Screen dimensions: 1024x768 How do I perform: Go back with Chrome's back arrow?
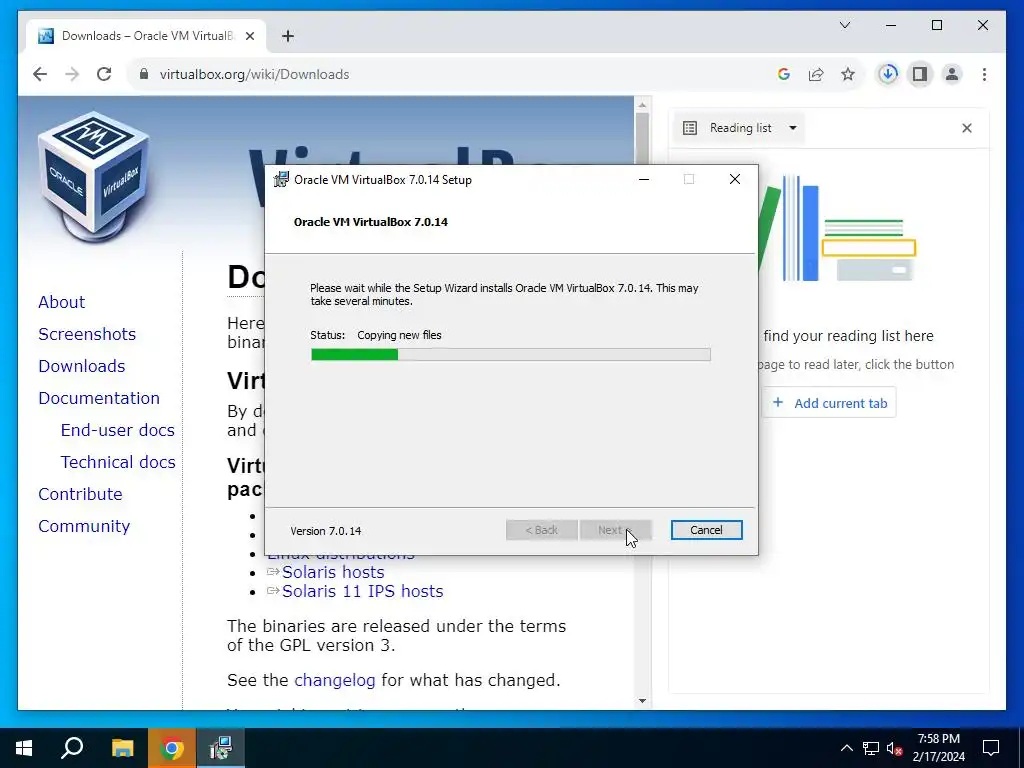click(40, 74)
